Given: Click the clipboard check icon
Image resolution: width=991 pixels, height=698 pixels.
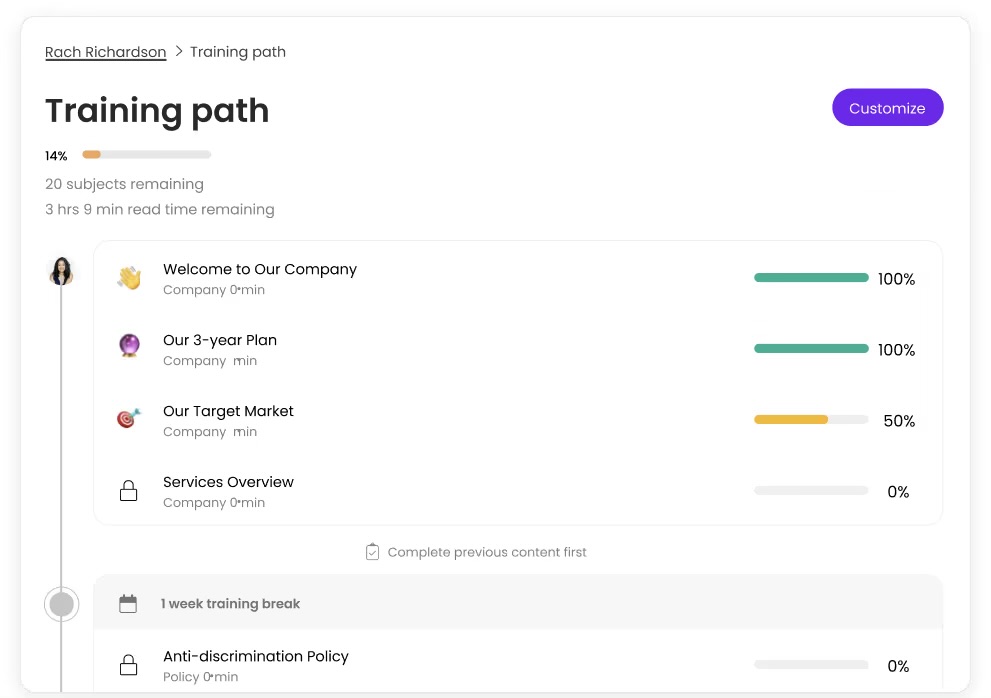Looking at the screenshot, I should point(372,552).
